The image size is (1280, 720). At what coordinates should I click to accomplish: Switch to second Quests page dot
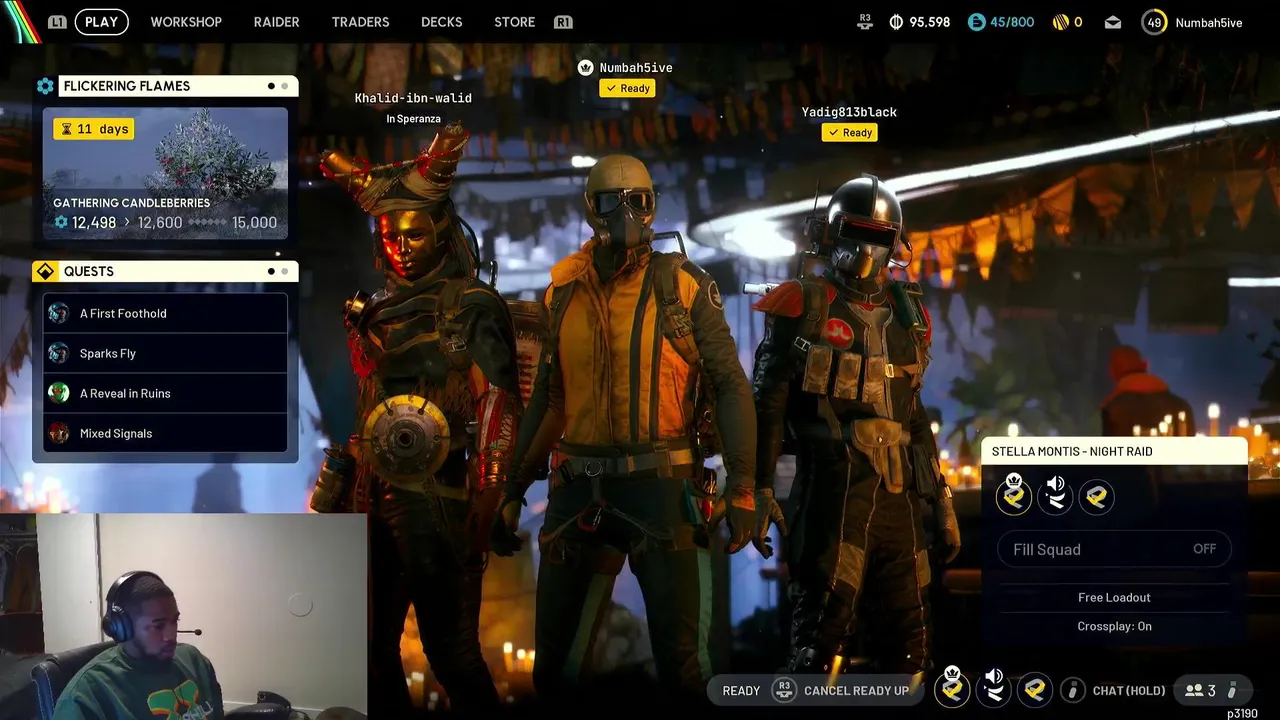284,271
